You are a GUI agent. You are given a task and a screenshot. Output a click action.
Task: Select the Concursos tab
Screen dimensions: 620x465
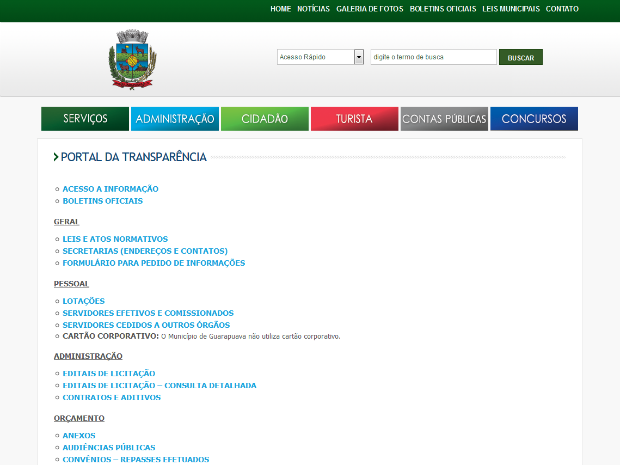533,119
